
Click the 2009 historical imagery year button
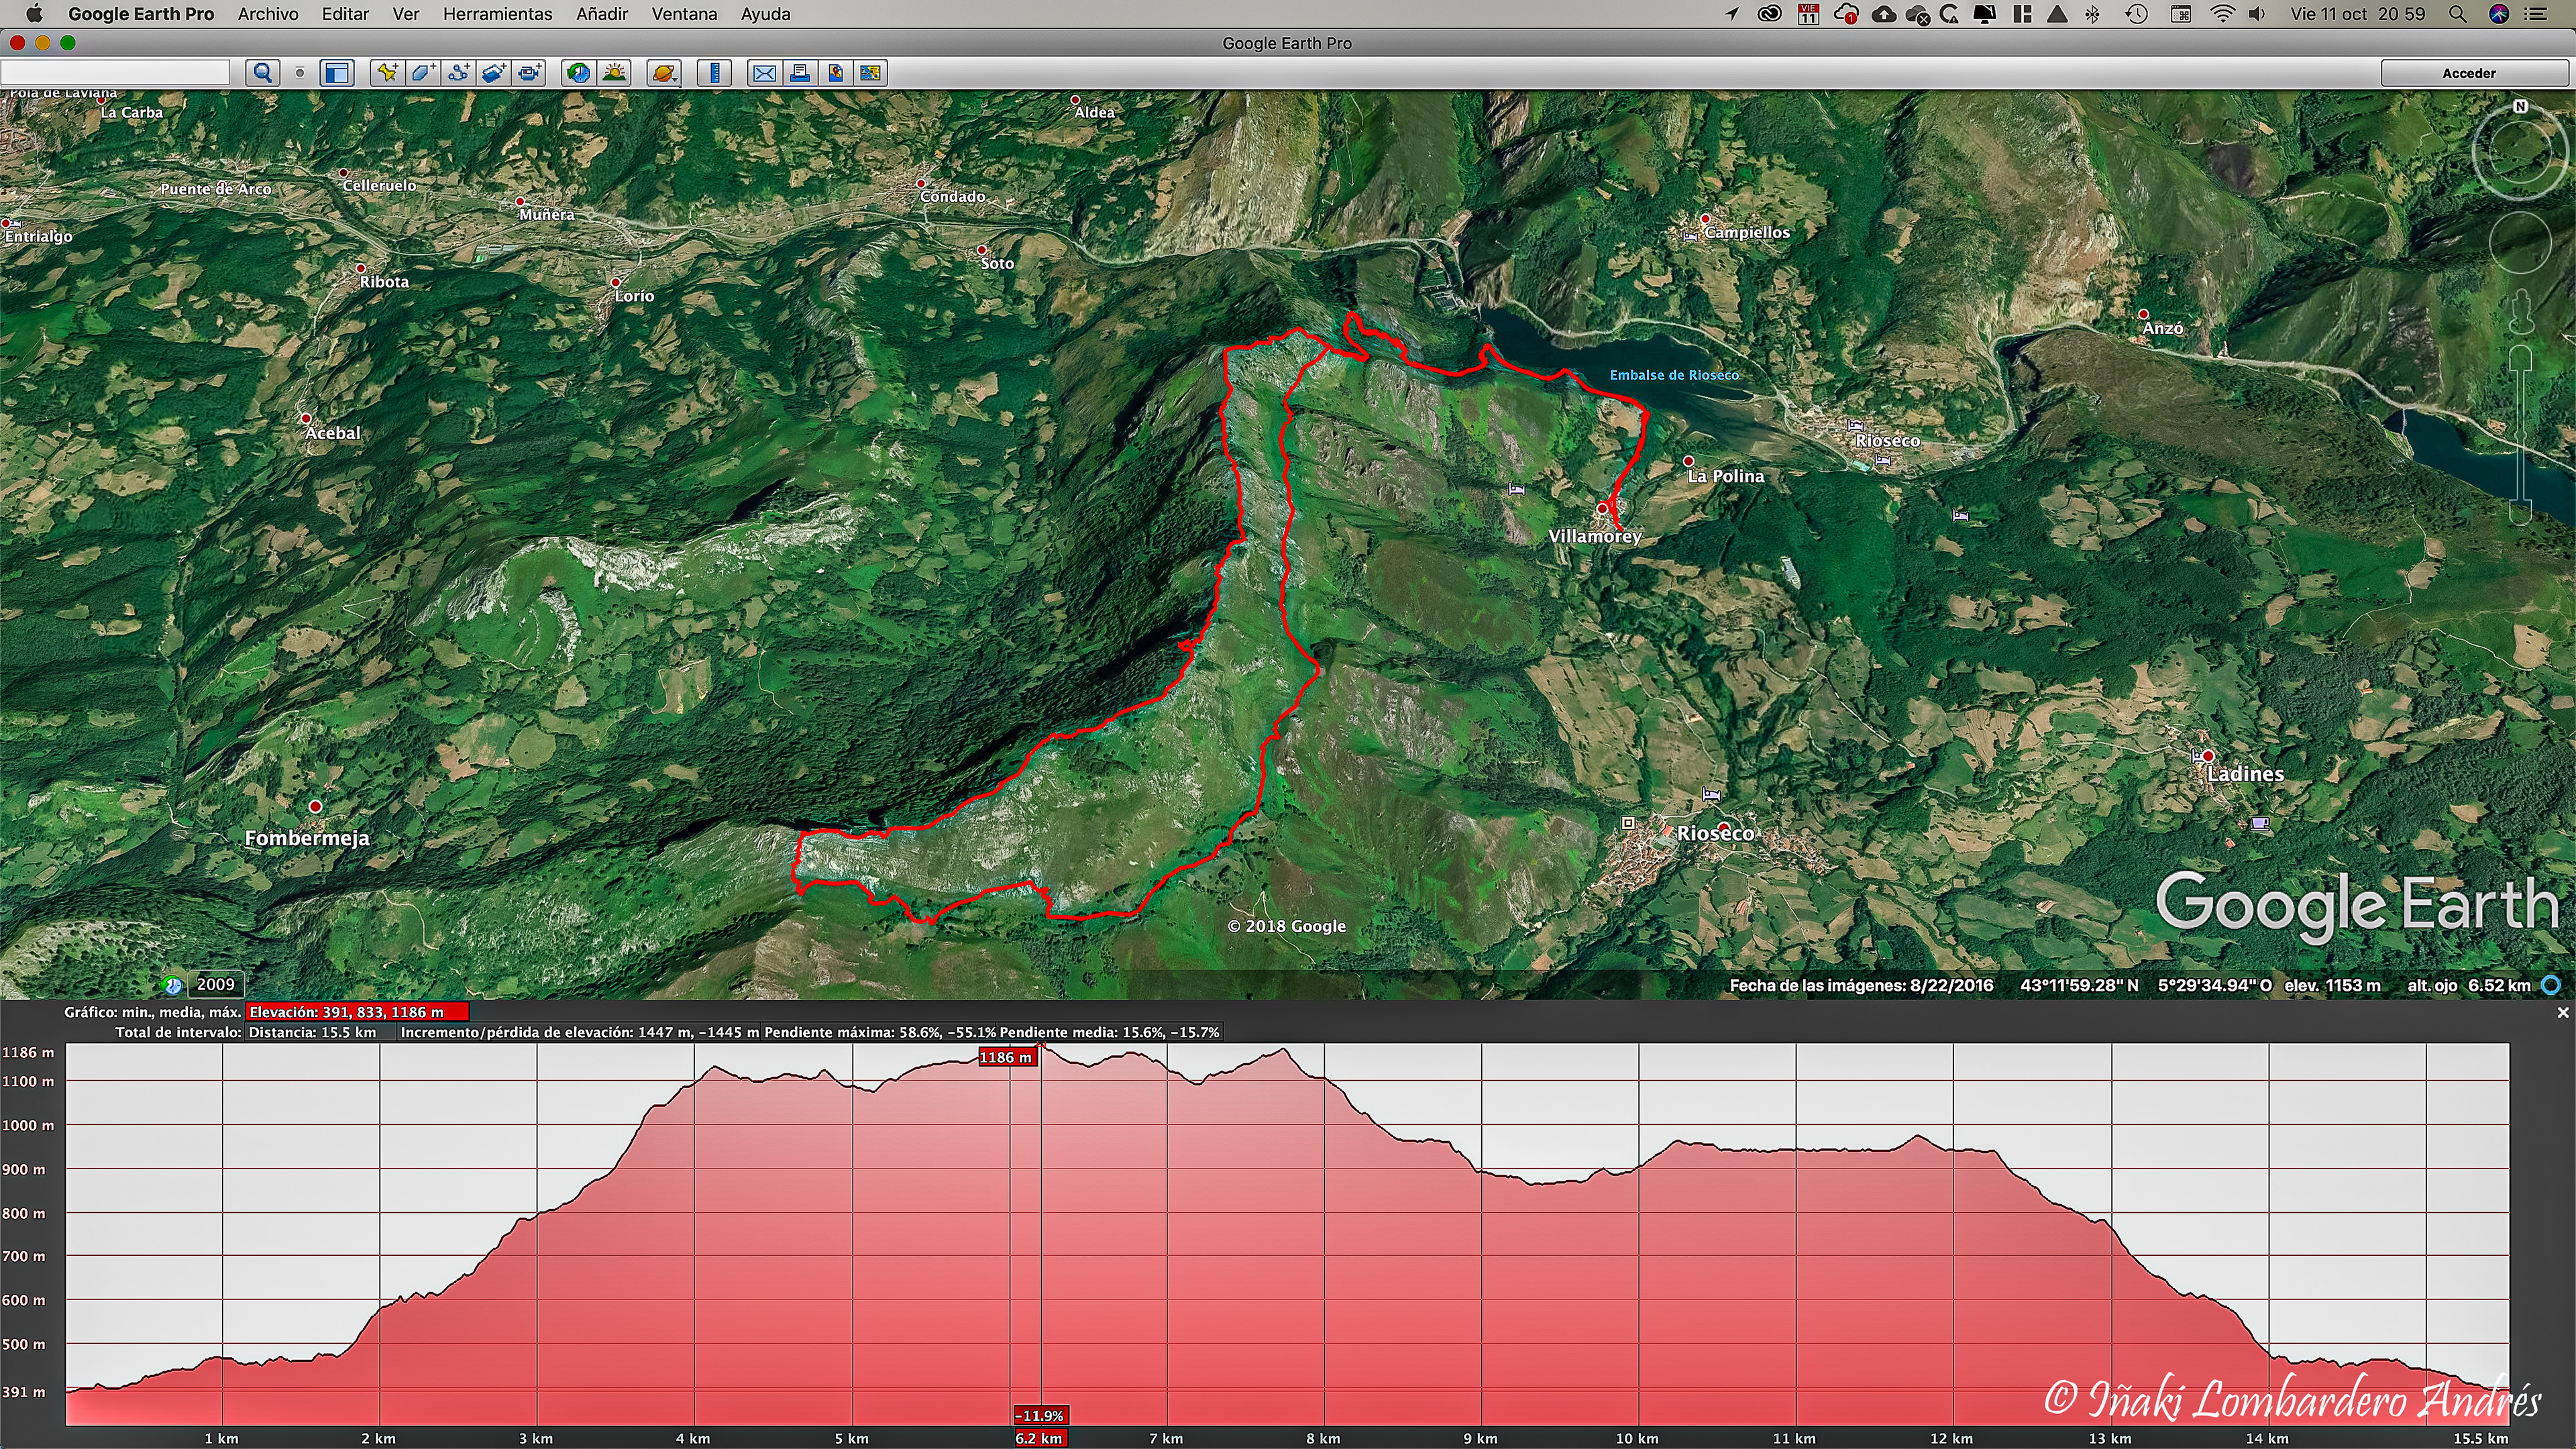[215, 984]
